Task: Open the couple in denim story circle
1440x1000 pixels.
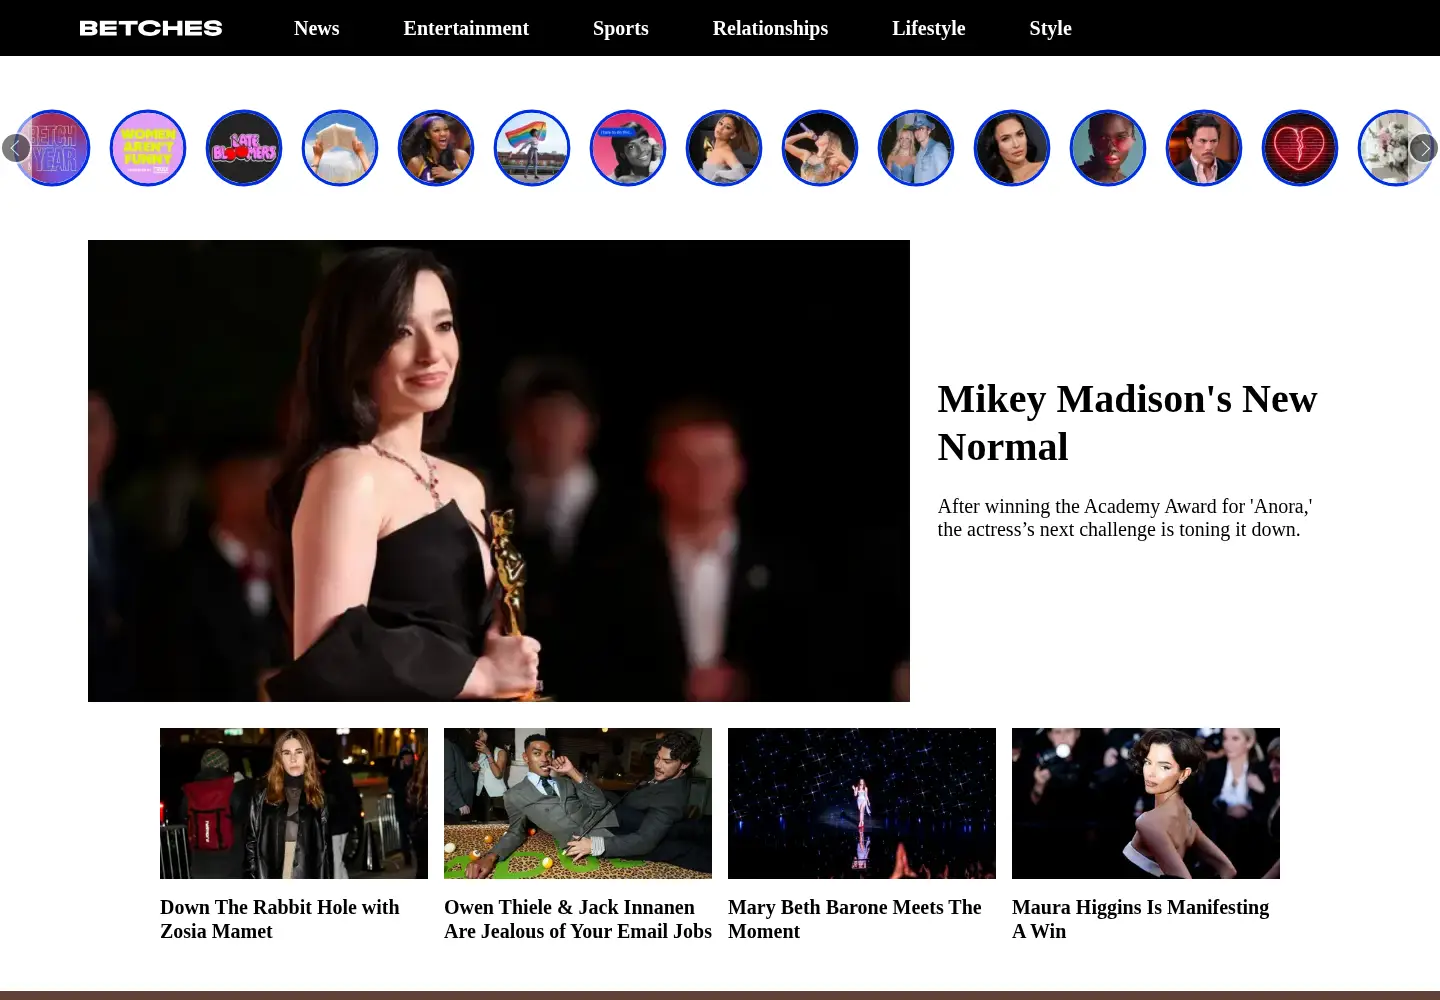Action: click(916, 148)
